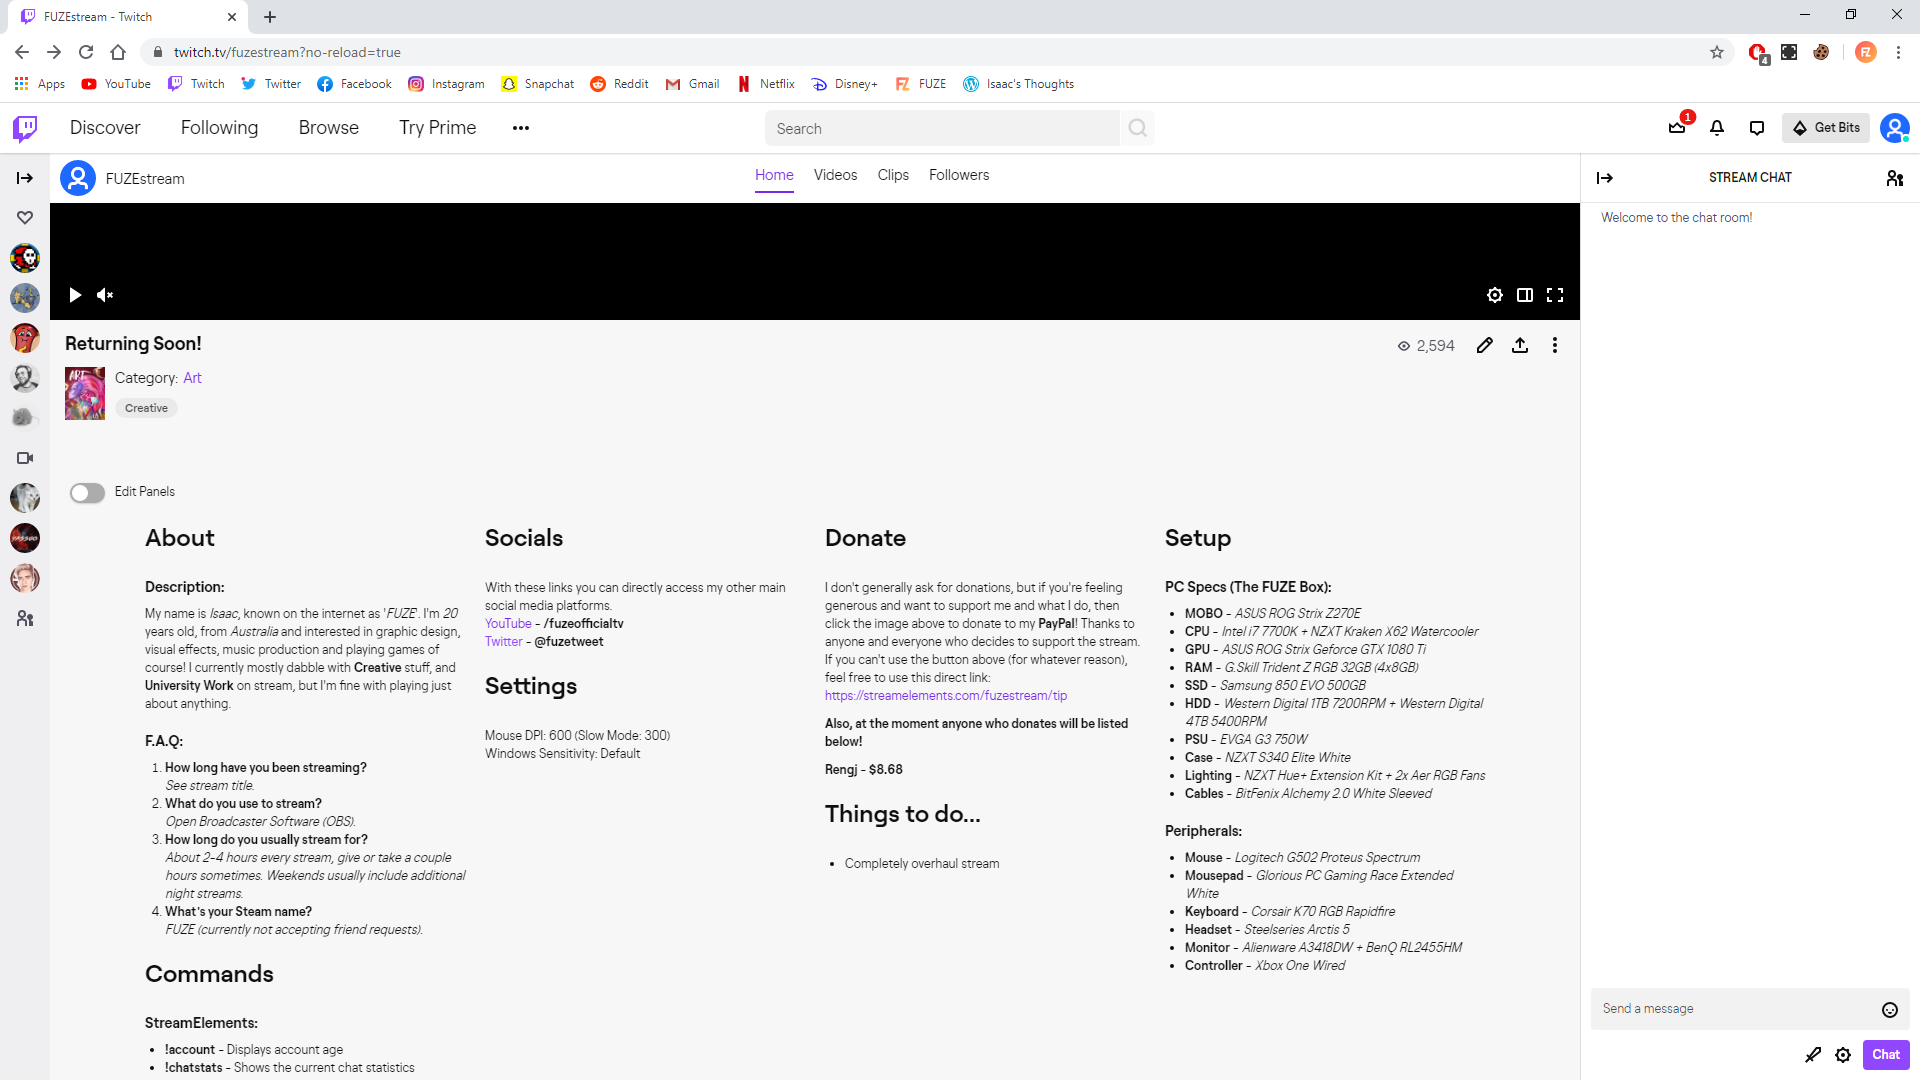Open moderator sword icon in chat
This screenshot has height=1080, width=1920.
[1813, 1055]
